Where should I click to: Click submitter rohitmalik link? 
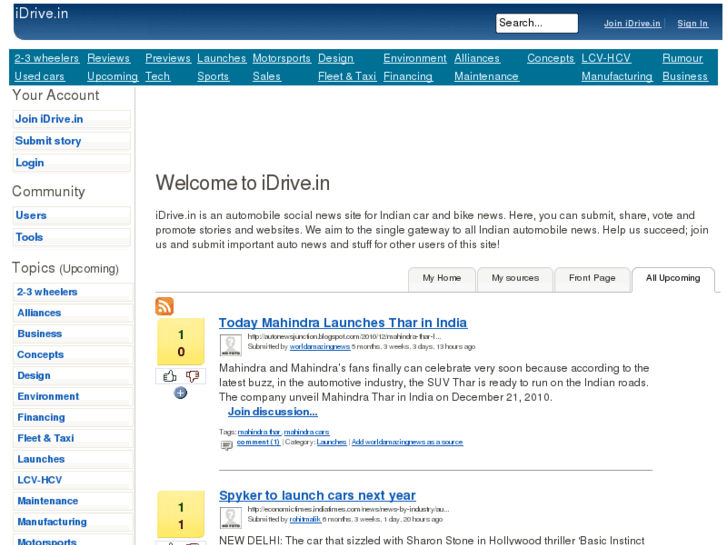(305, 519)
